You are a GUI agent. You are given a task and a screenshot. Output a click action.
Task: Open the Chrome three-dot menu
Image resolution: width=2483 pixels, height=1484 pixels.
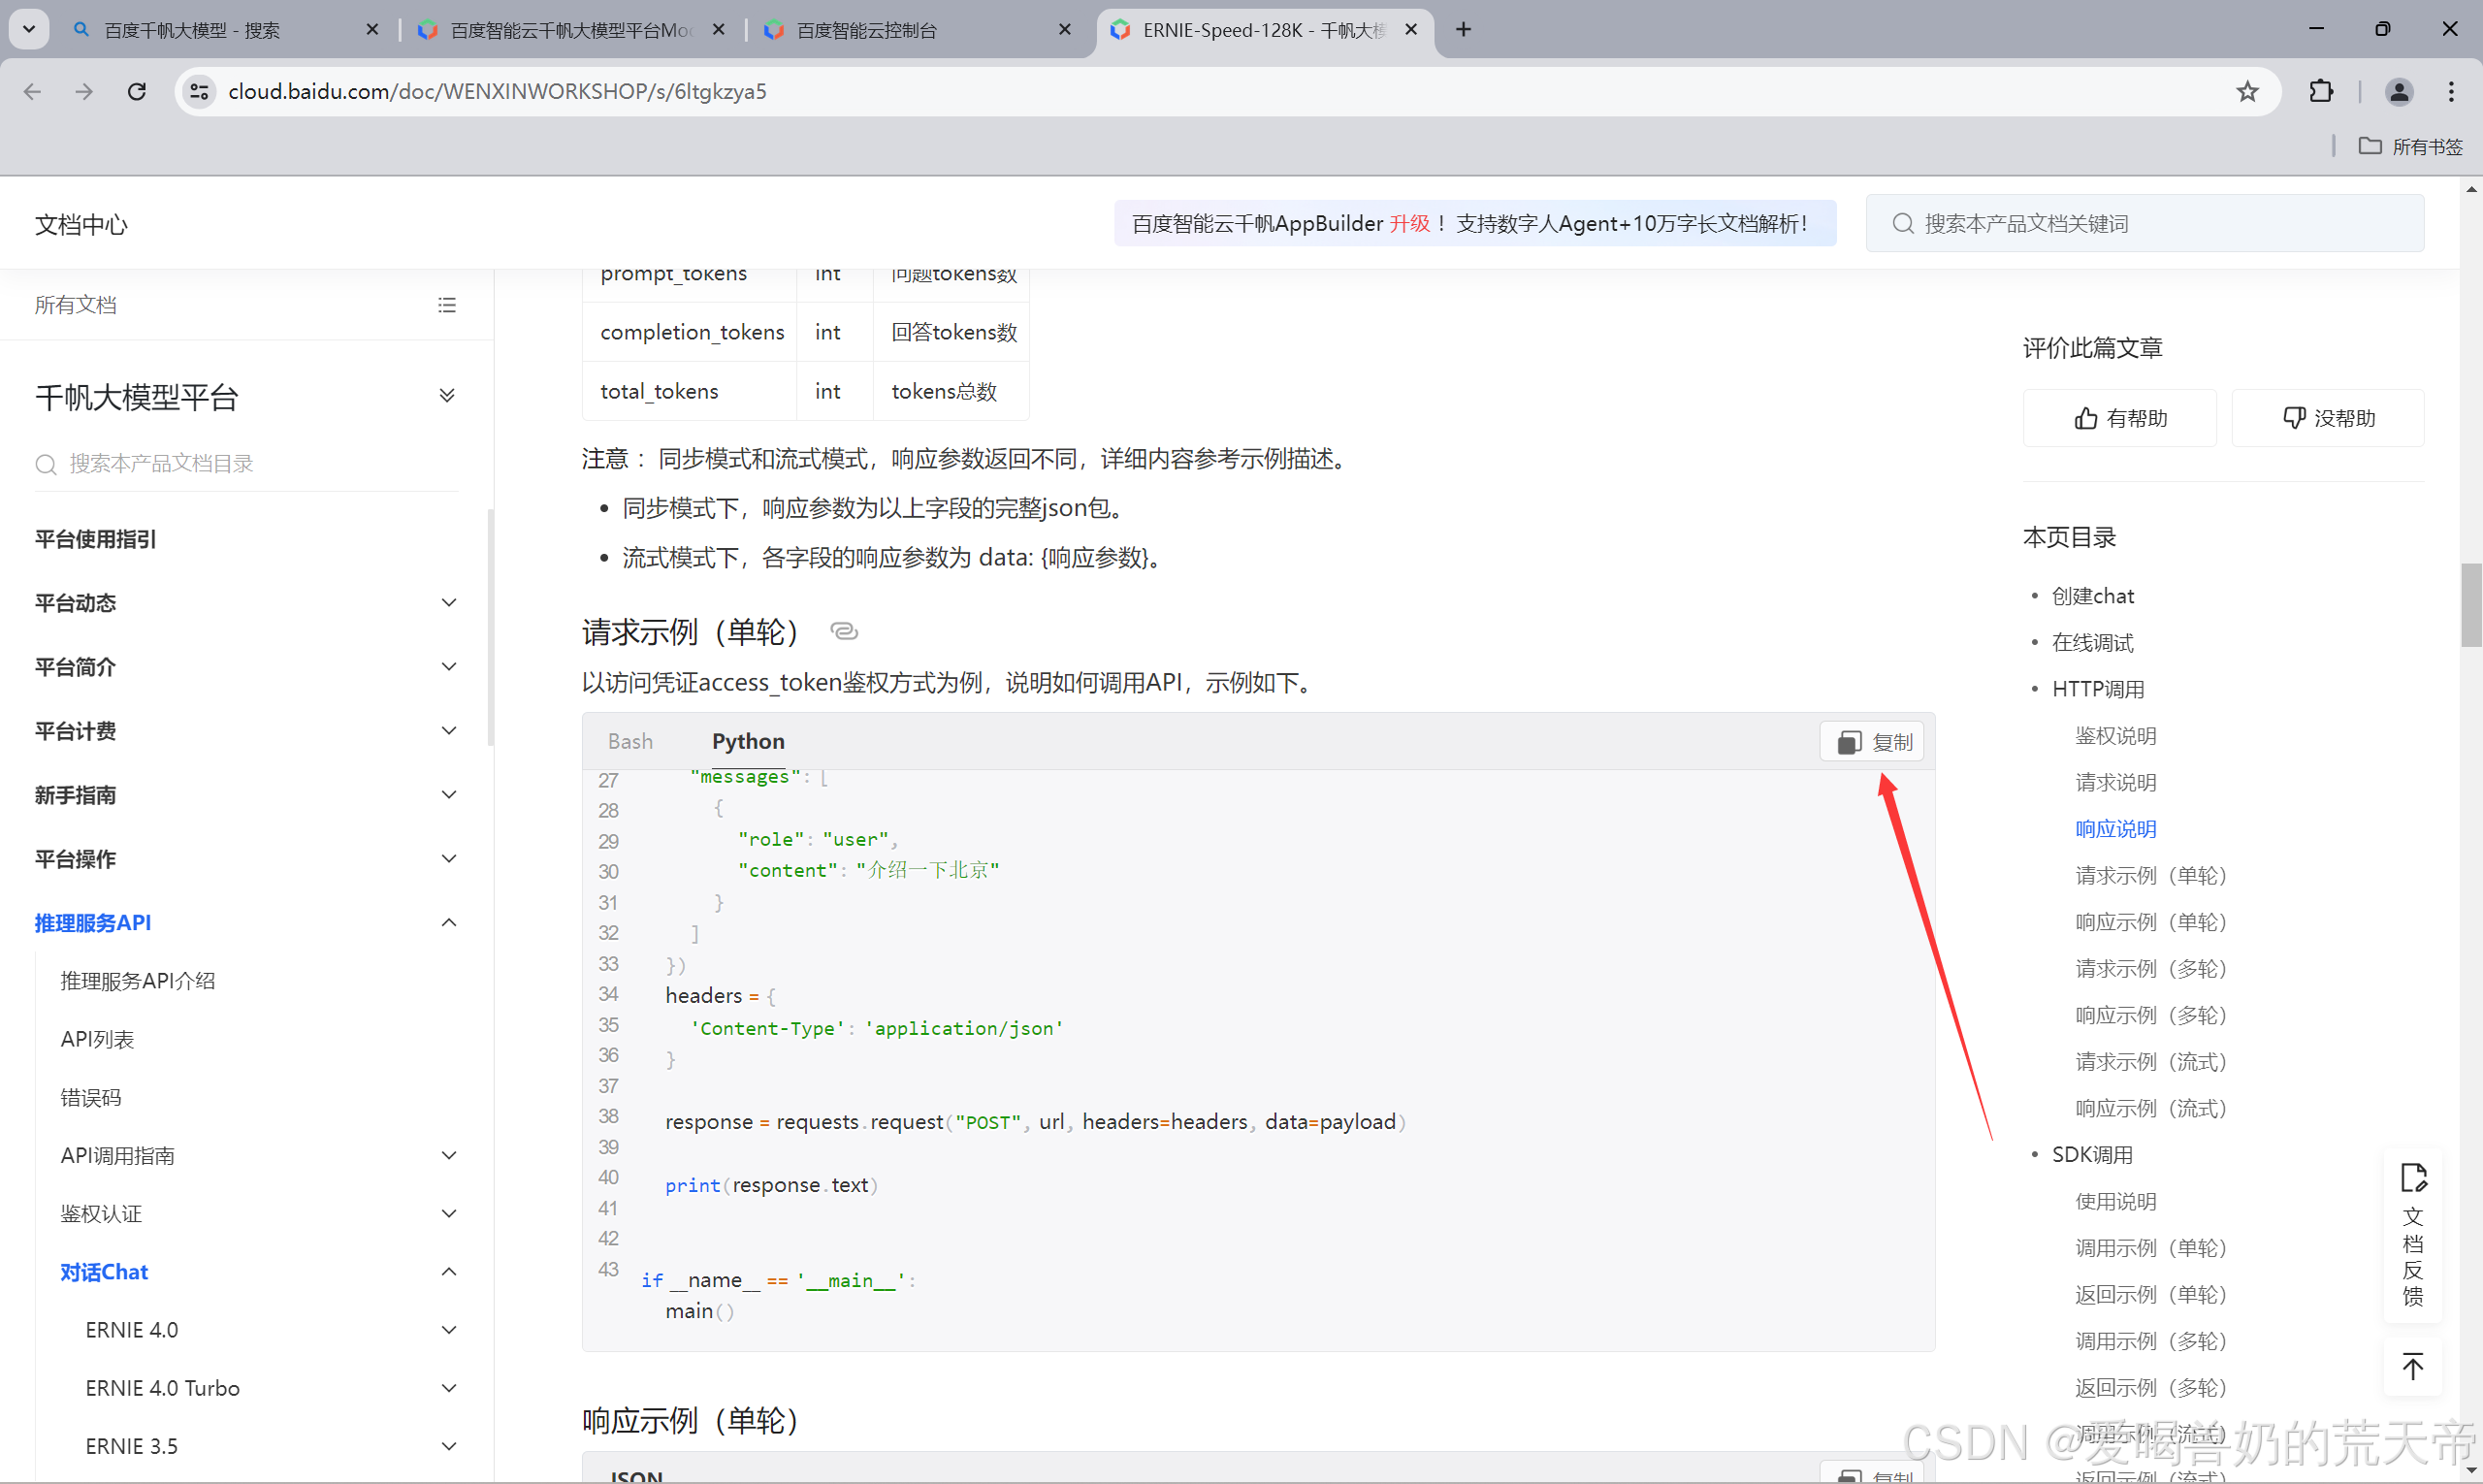point(2451,91)
